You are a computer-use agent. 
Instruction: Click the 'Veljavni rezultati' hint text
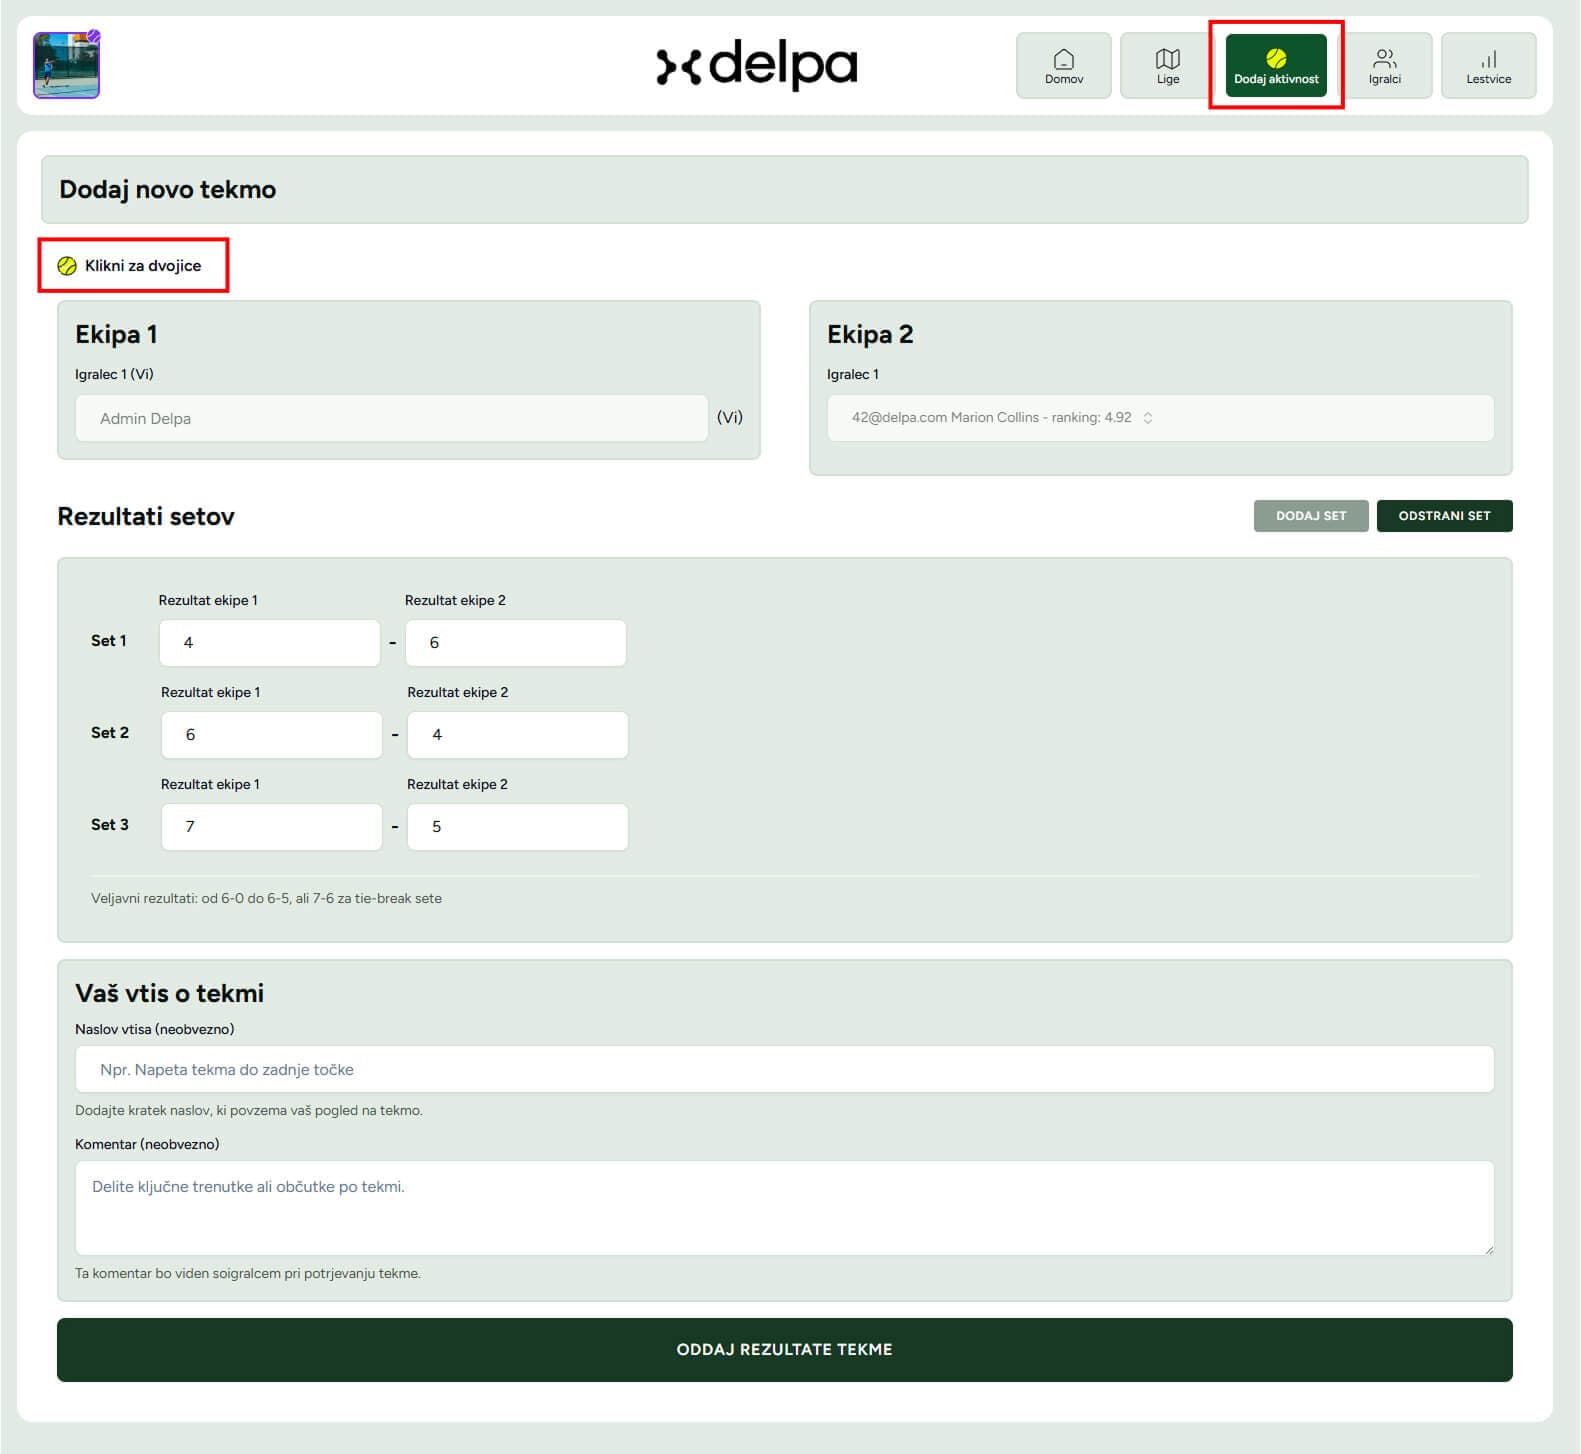[266, 898]
